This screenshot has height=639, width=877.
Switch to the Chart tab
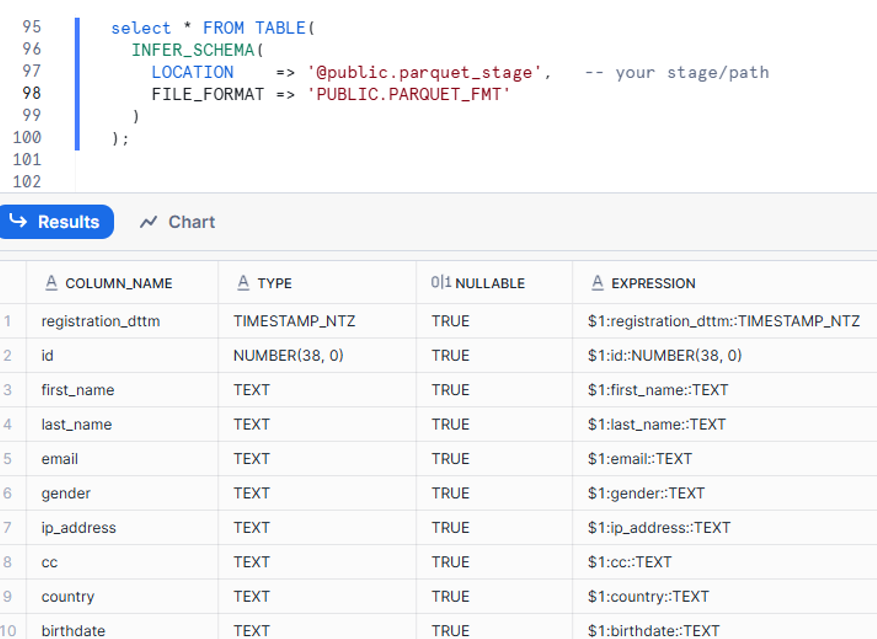177,222
